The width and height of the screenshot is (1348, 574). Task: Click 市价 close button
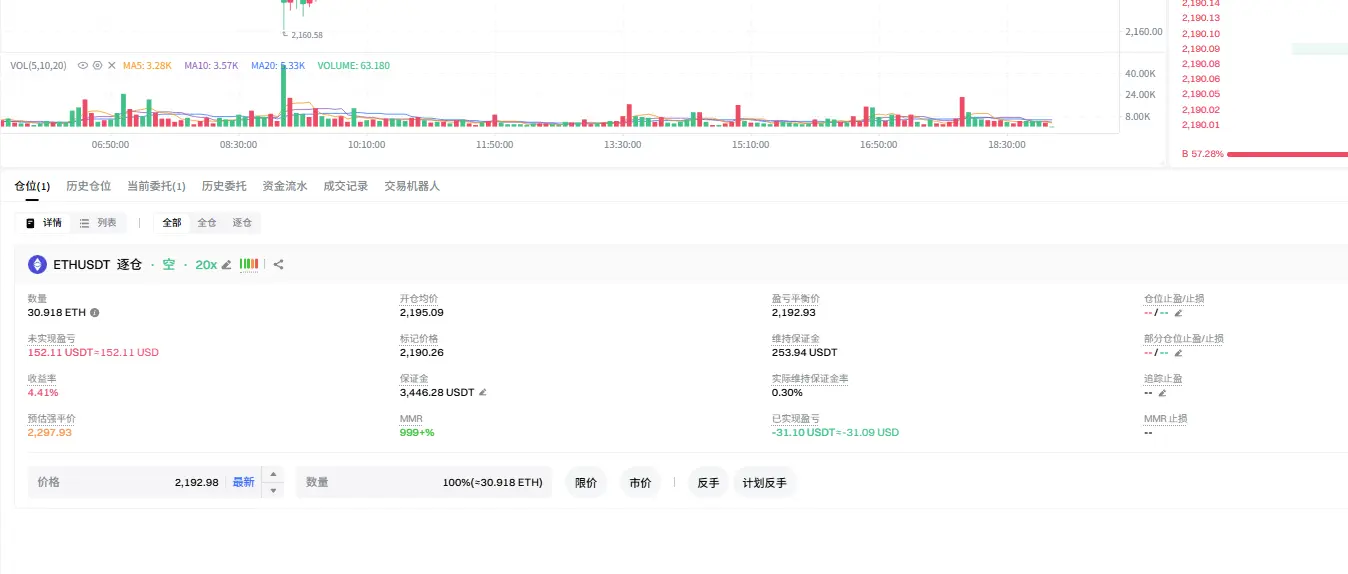click(x=640, y=482)
